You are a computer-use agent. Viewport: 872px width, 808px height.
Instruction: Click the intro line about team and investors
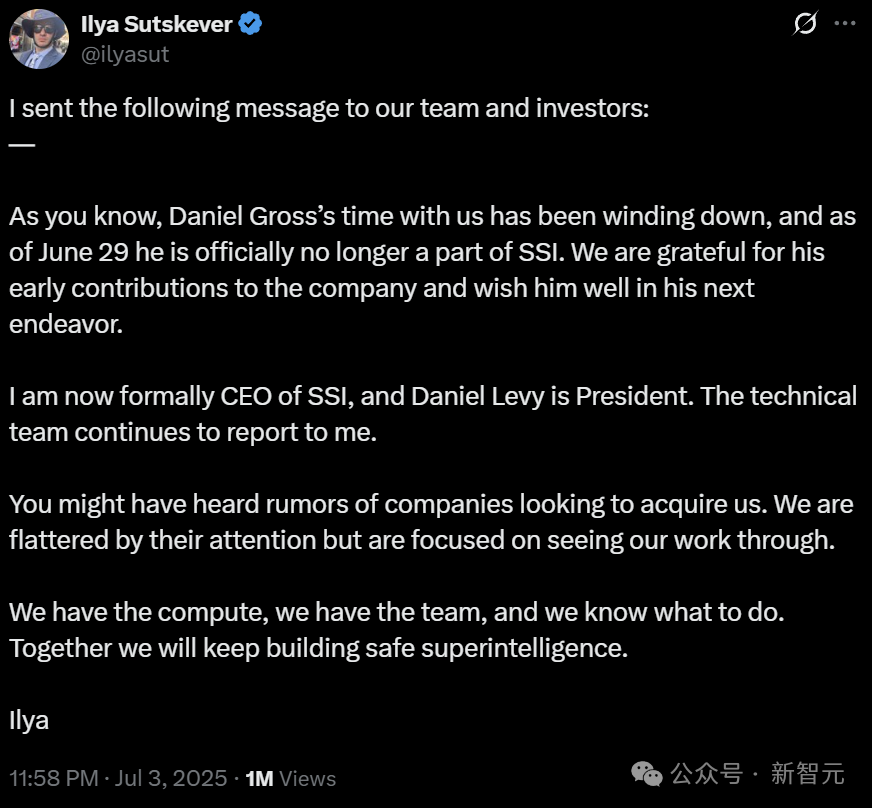(329, 108)
